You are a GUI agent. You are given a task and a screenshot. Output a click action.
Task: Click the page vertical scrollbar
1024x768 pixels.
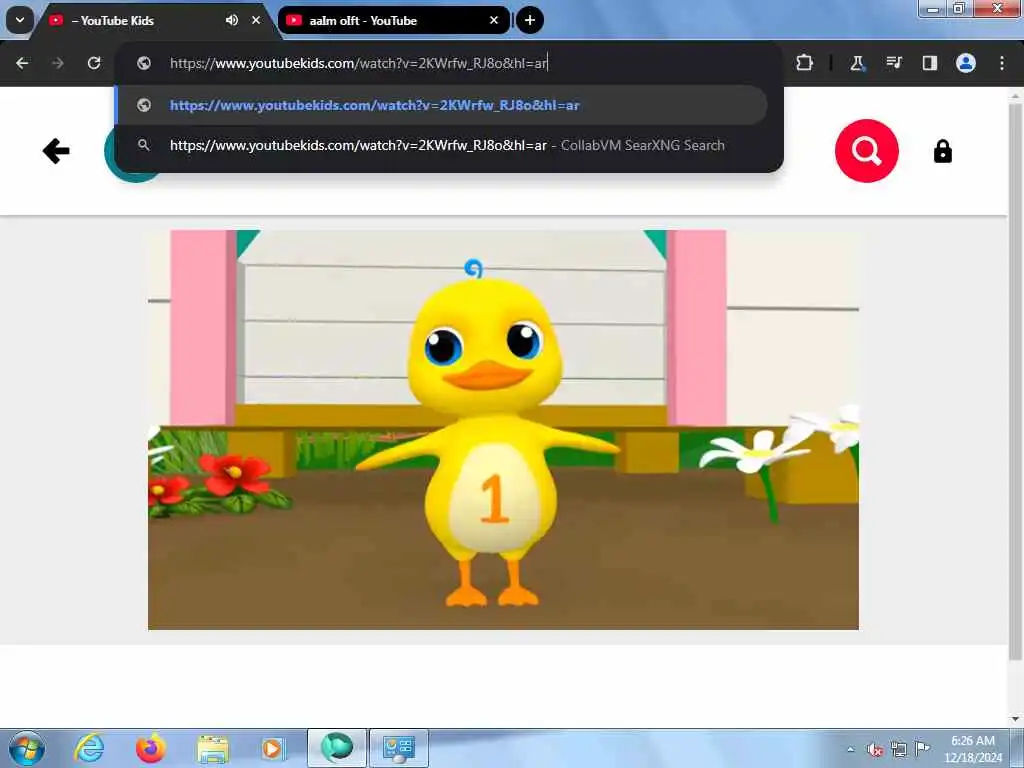click(x=1015, y=382)
